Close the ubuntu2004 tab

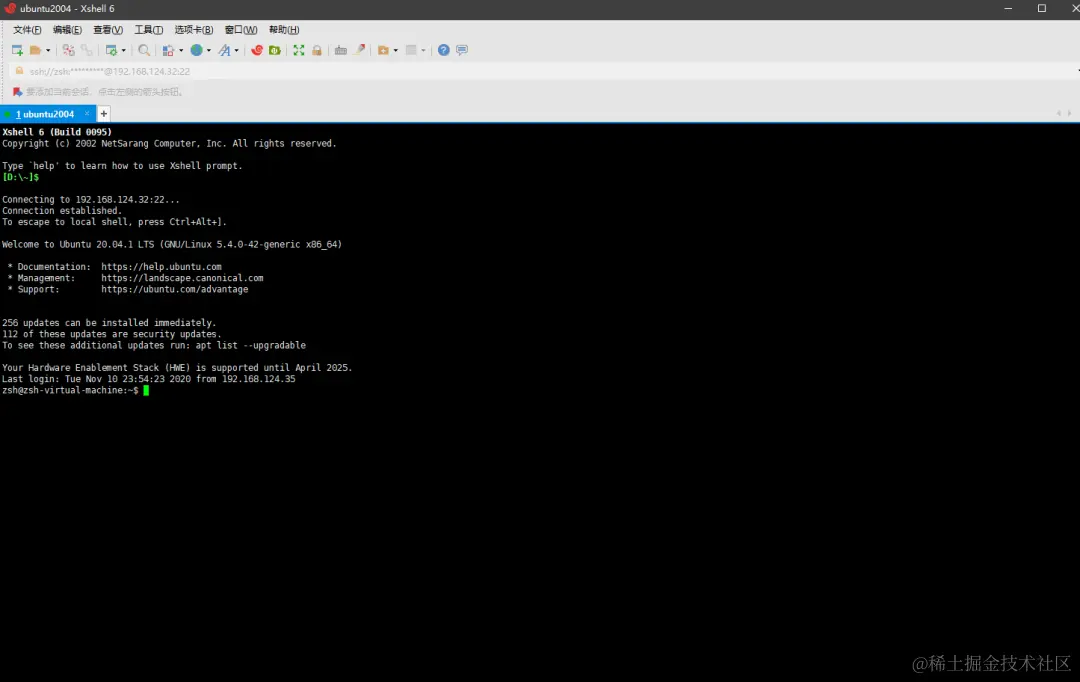(x=87, y=114)
